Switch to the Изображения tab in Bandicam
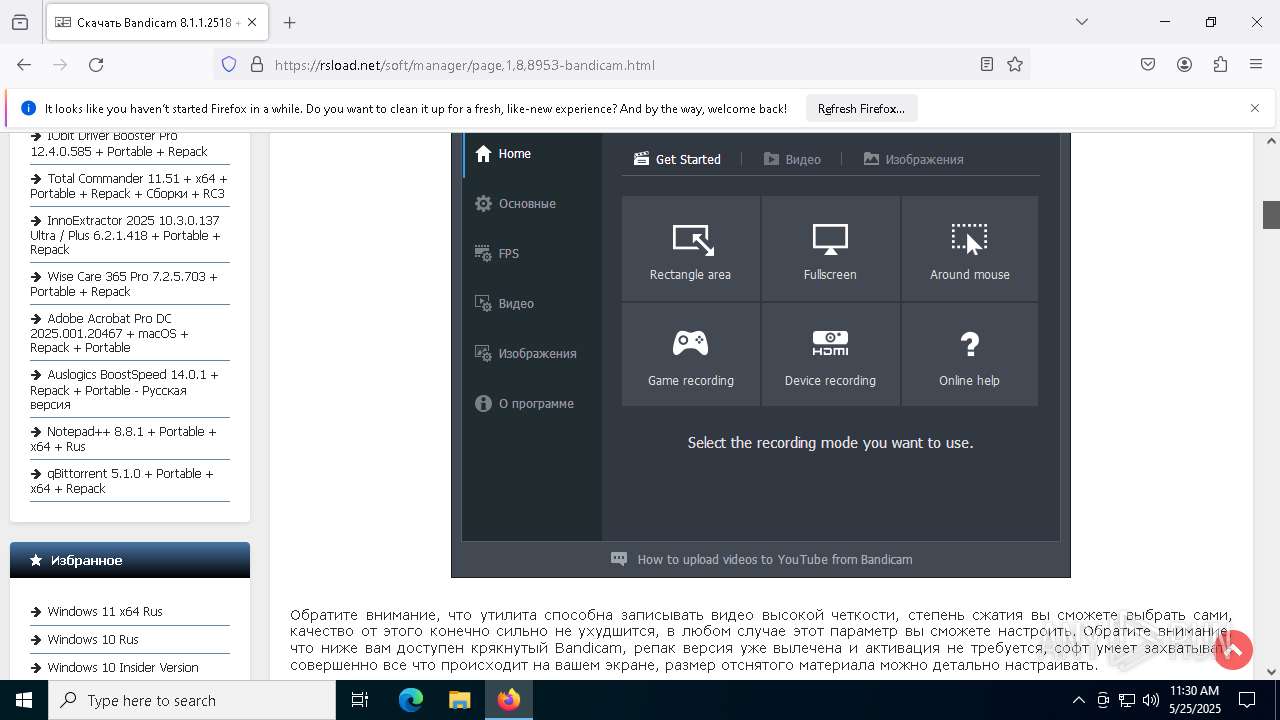The height and width of the screenshot is (720, 1280). (914, 159)
